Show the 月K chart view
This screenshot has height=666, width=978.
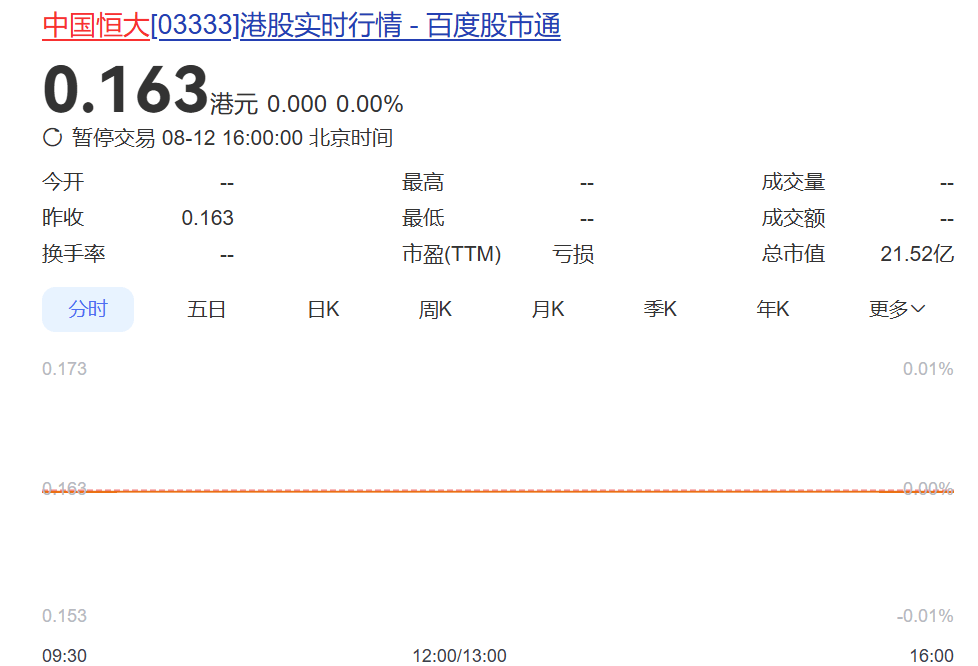(x=548, y=309)
